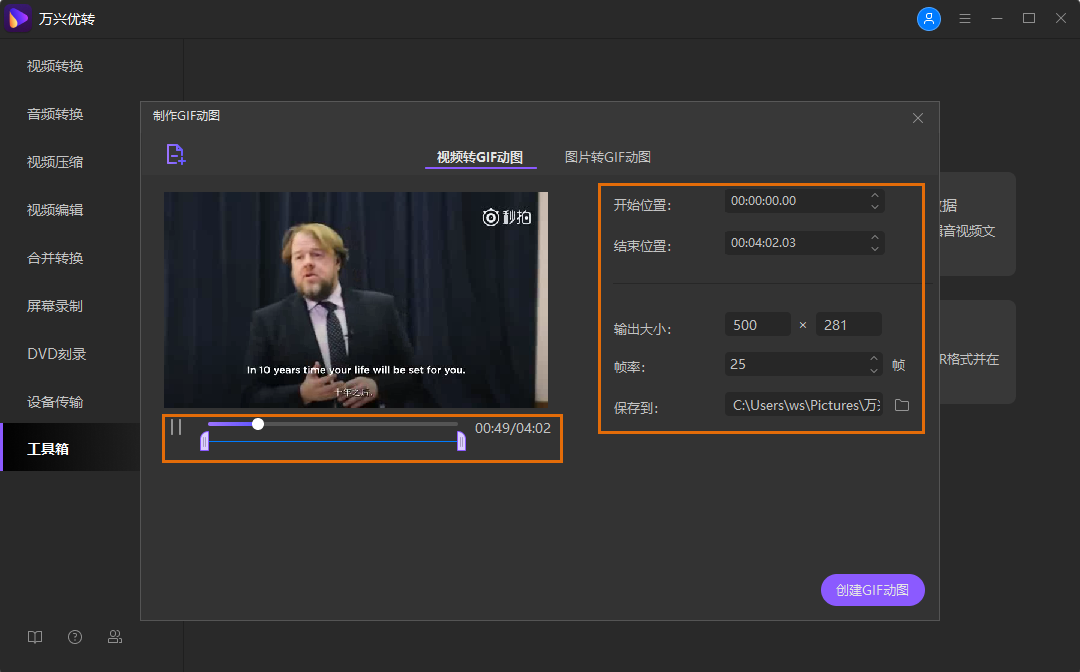Decrease the end position time
1080x672 pixels.
(875, 248)
